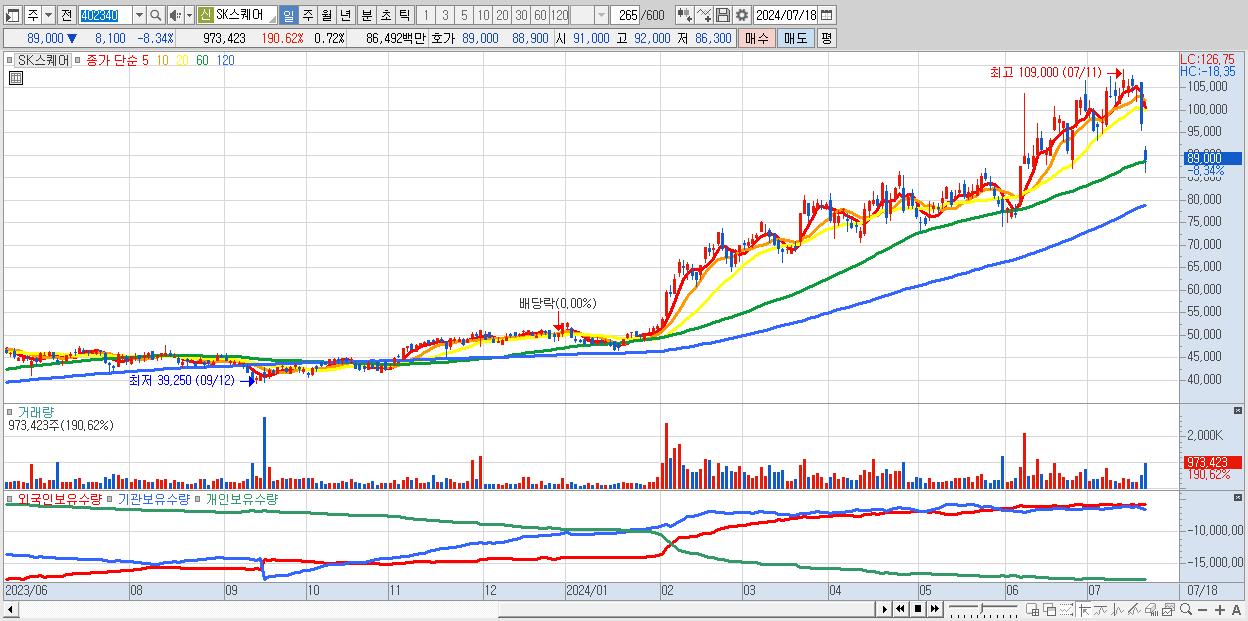
Task: Open the grid table icon below the price row
Action: pyautogui.click(x=16, y=79)
